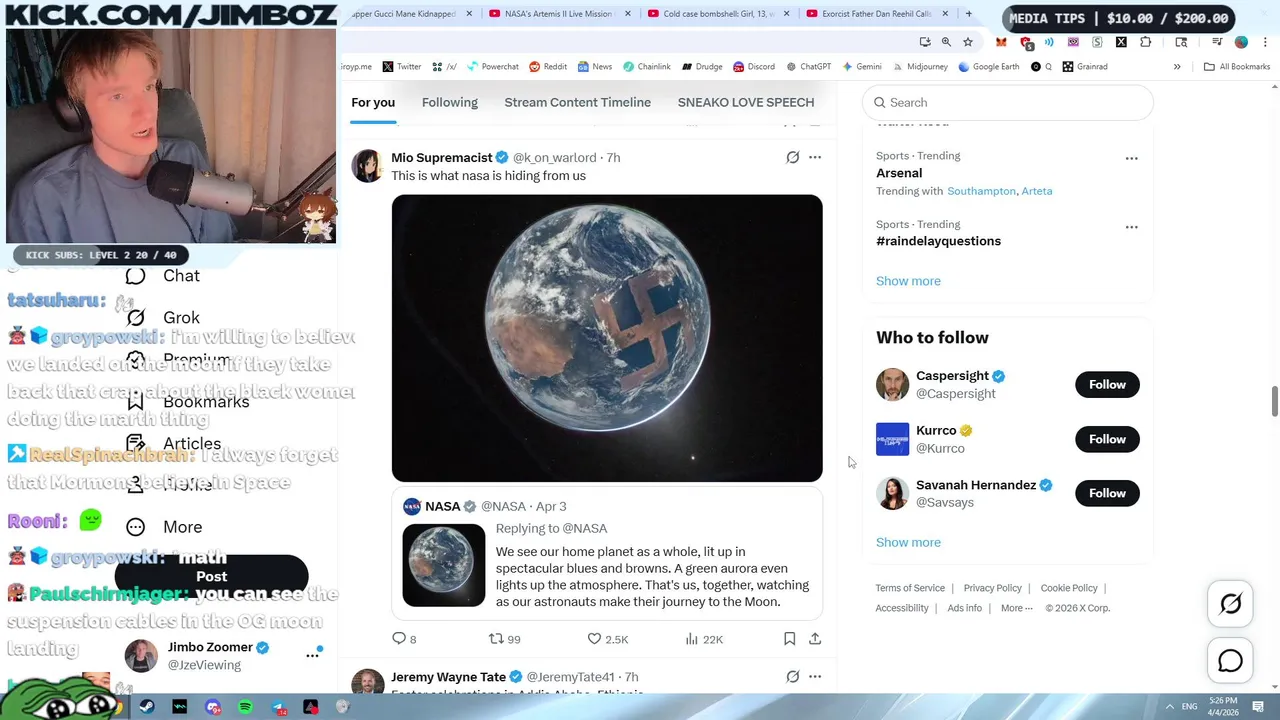Open more options on Mio Supremacist post
This screenshot has width=1280, height=720.
pyautogui.click(x=815, y=157)
